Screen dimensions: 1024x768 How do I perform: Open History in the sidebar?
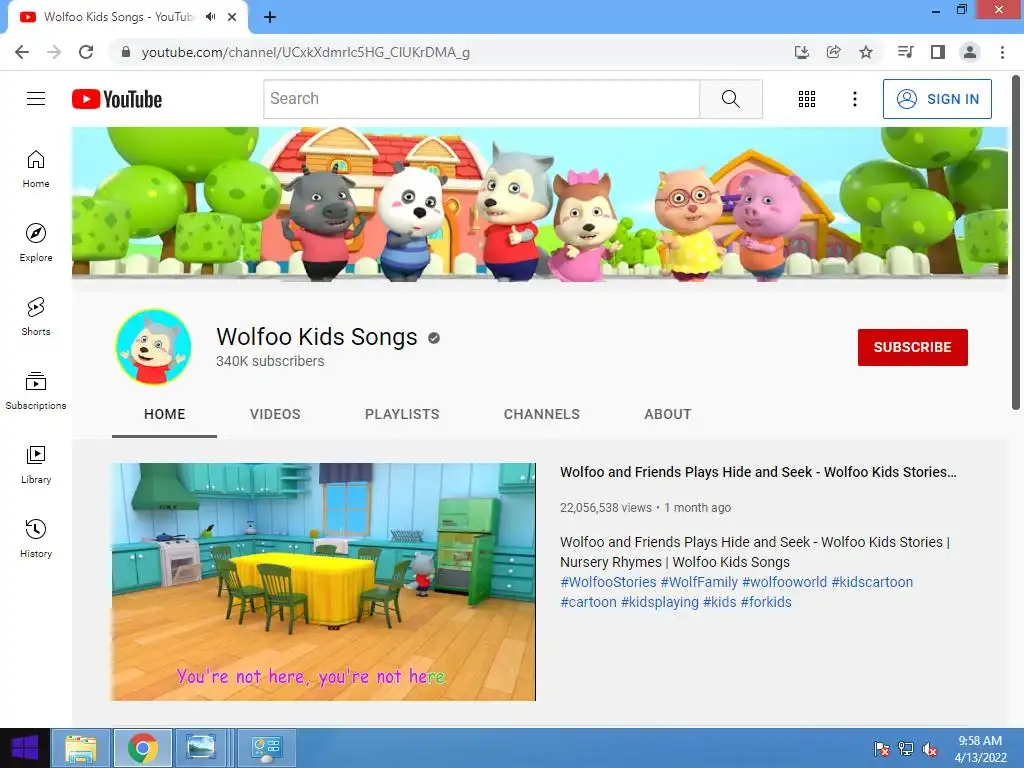(36, 538)
